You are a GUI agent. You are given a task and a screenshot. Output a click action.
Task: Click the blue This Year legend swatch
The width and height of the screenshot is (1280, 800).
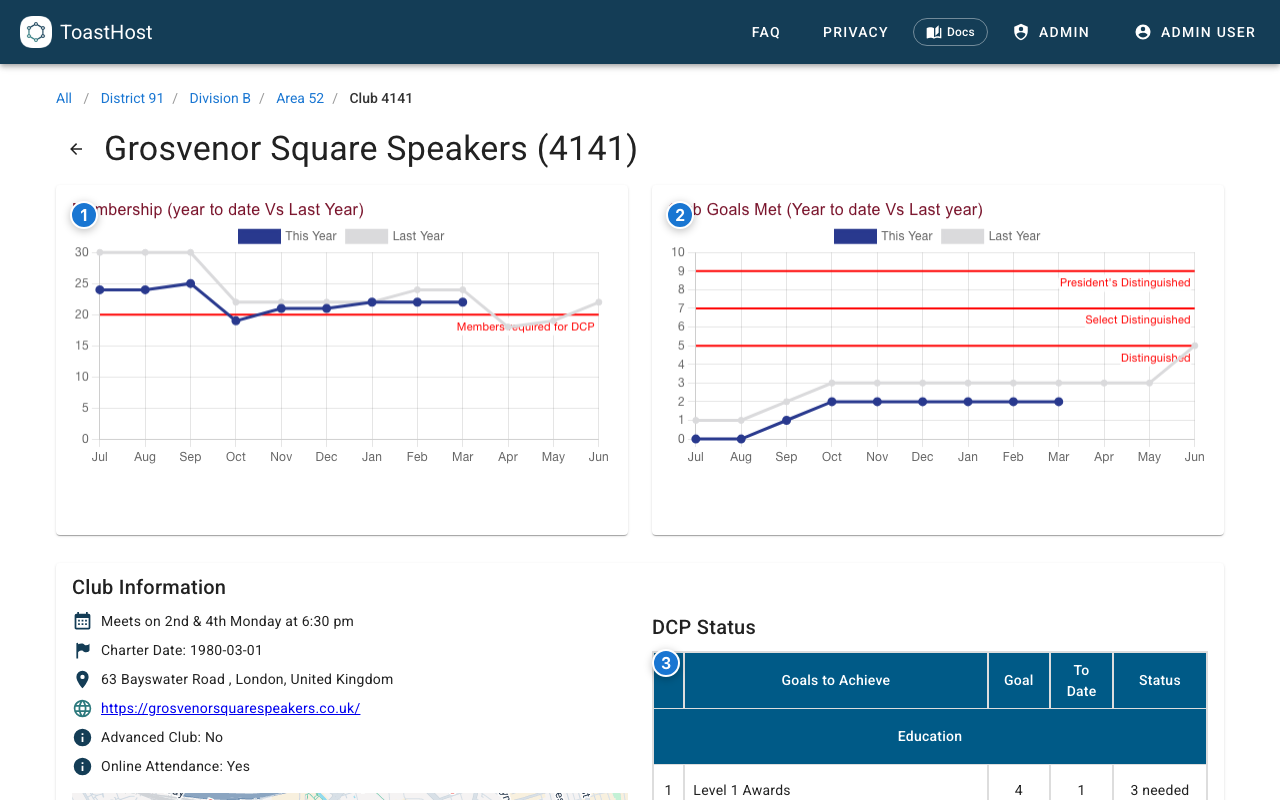coord(258,236)
